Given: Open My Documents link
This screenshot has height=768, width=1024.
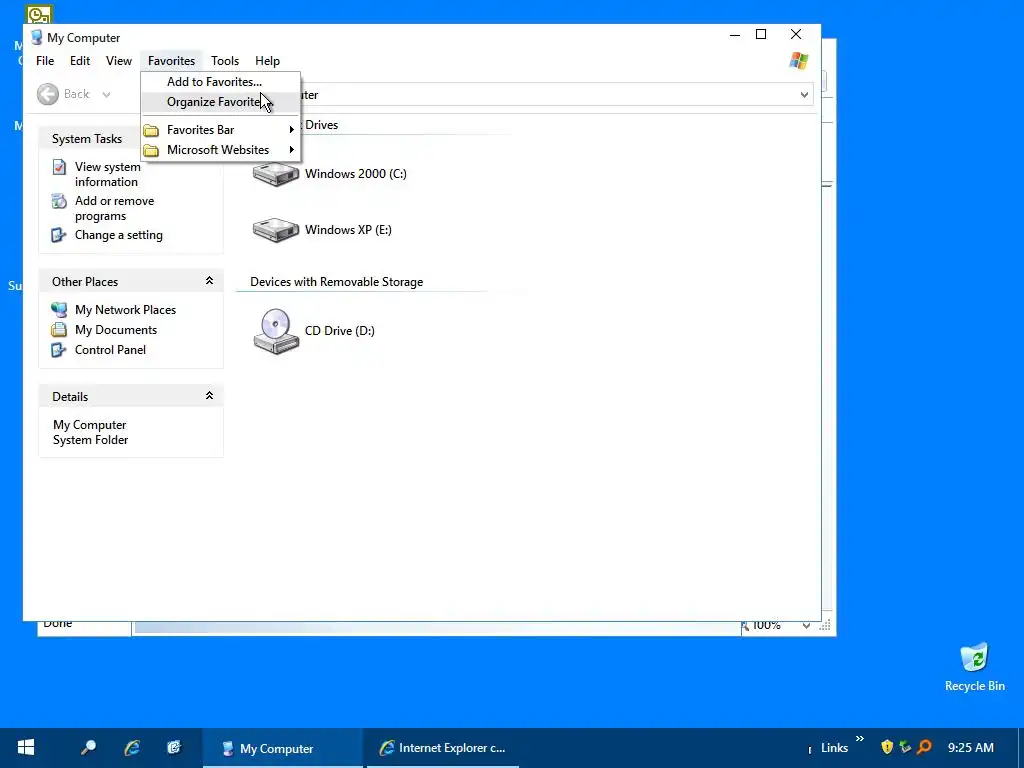Looking at the screenshot, I should click(116, 330).
